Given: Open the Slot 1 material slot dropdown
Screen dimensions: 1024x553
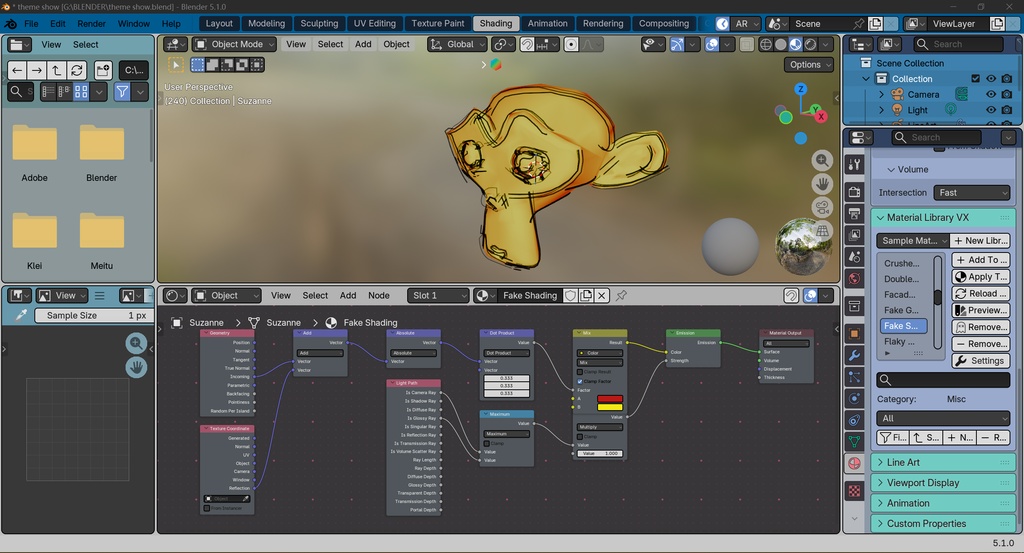Looking at the screenshot, I should click(438, 296).
